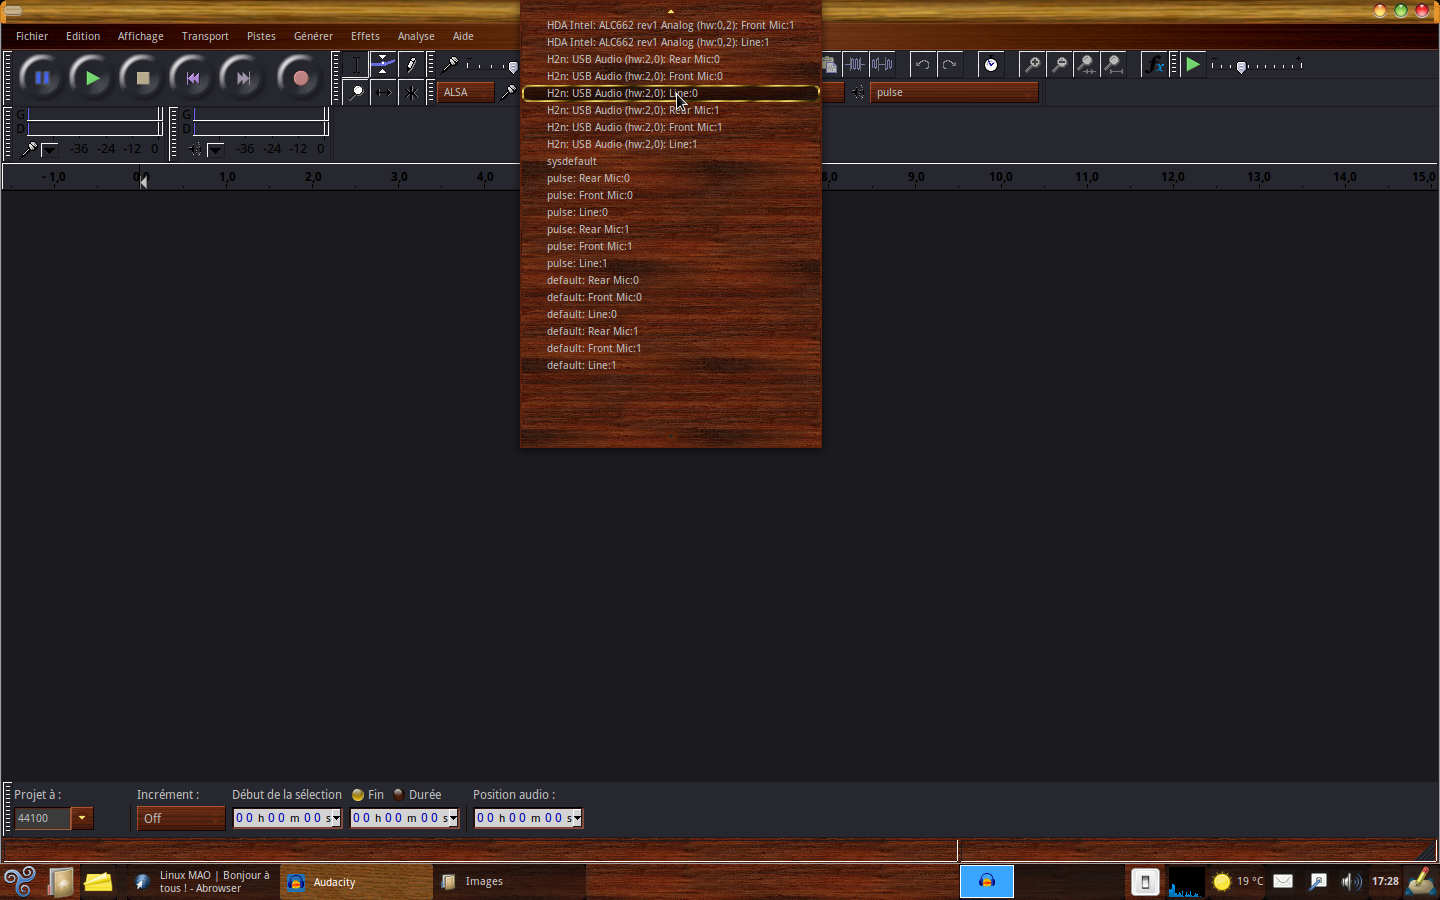Screen dimensions: 1440x900
Task: Click the microphone icon in the input meter
Action: pyautogui.click(x=29, y=149)
